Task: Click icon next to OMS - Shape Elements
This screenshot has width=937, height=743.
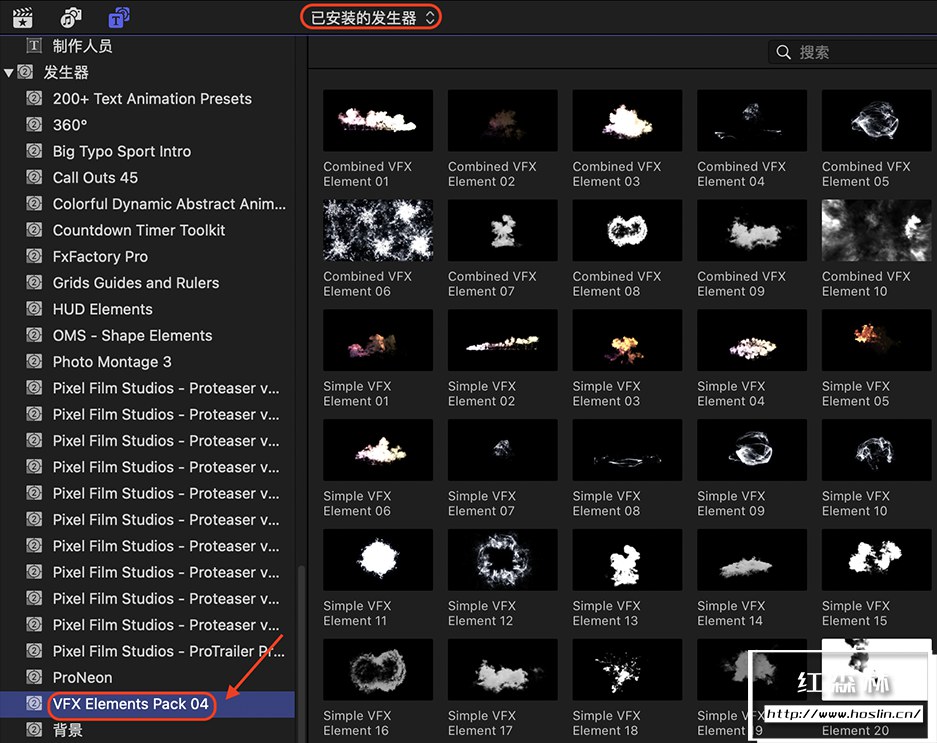Action: tap(34, 335)
